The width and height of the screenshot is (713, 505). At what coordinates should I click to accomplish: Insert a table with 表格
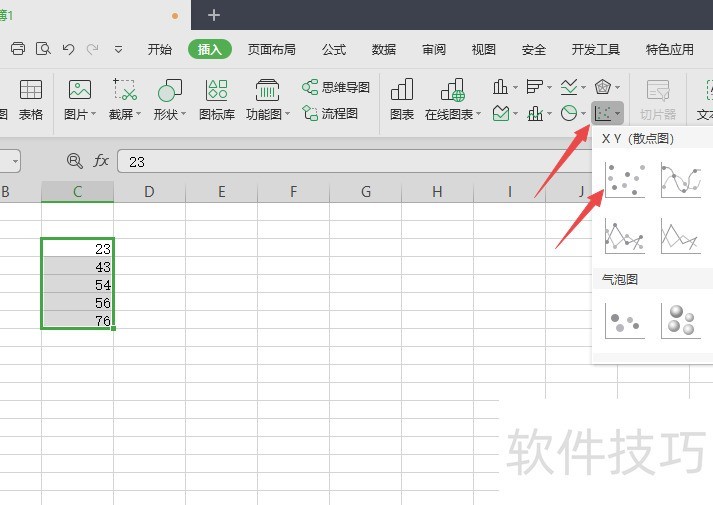[x=30, y=100]
